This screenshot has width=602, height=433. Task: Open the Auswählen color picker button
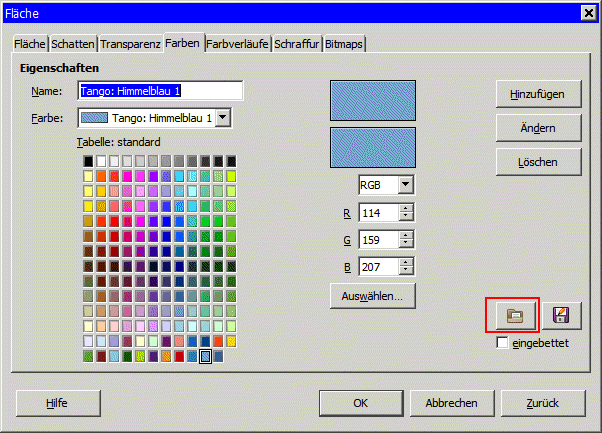(372, 296)
